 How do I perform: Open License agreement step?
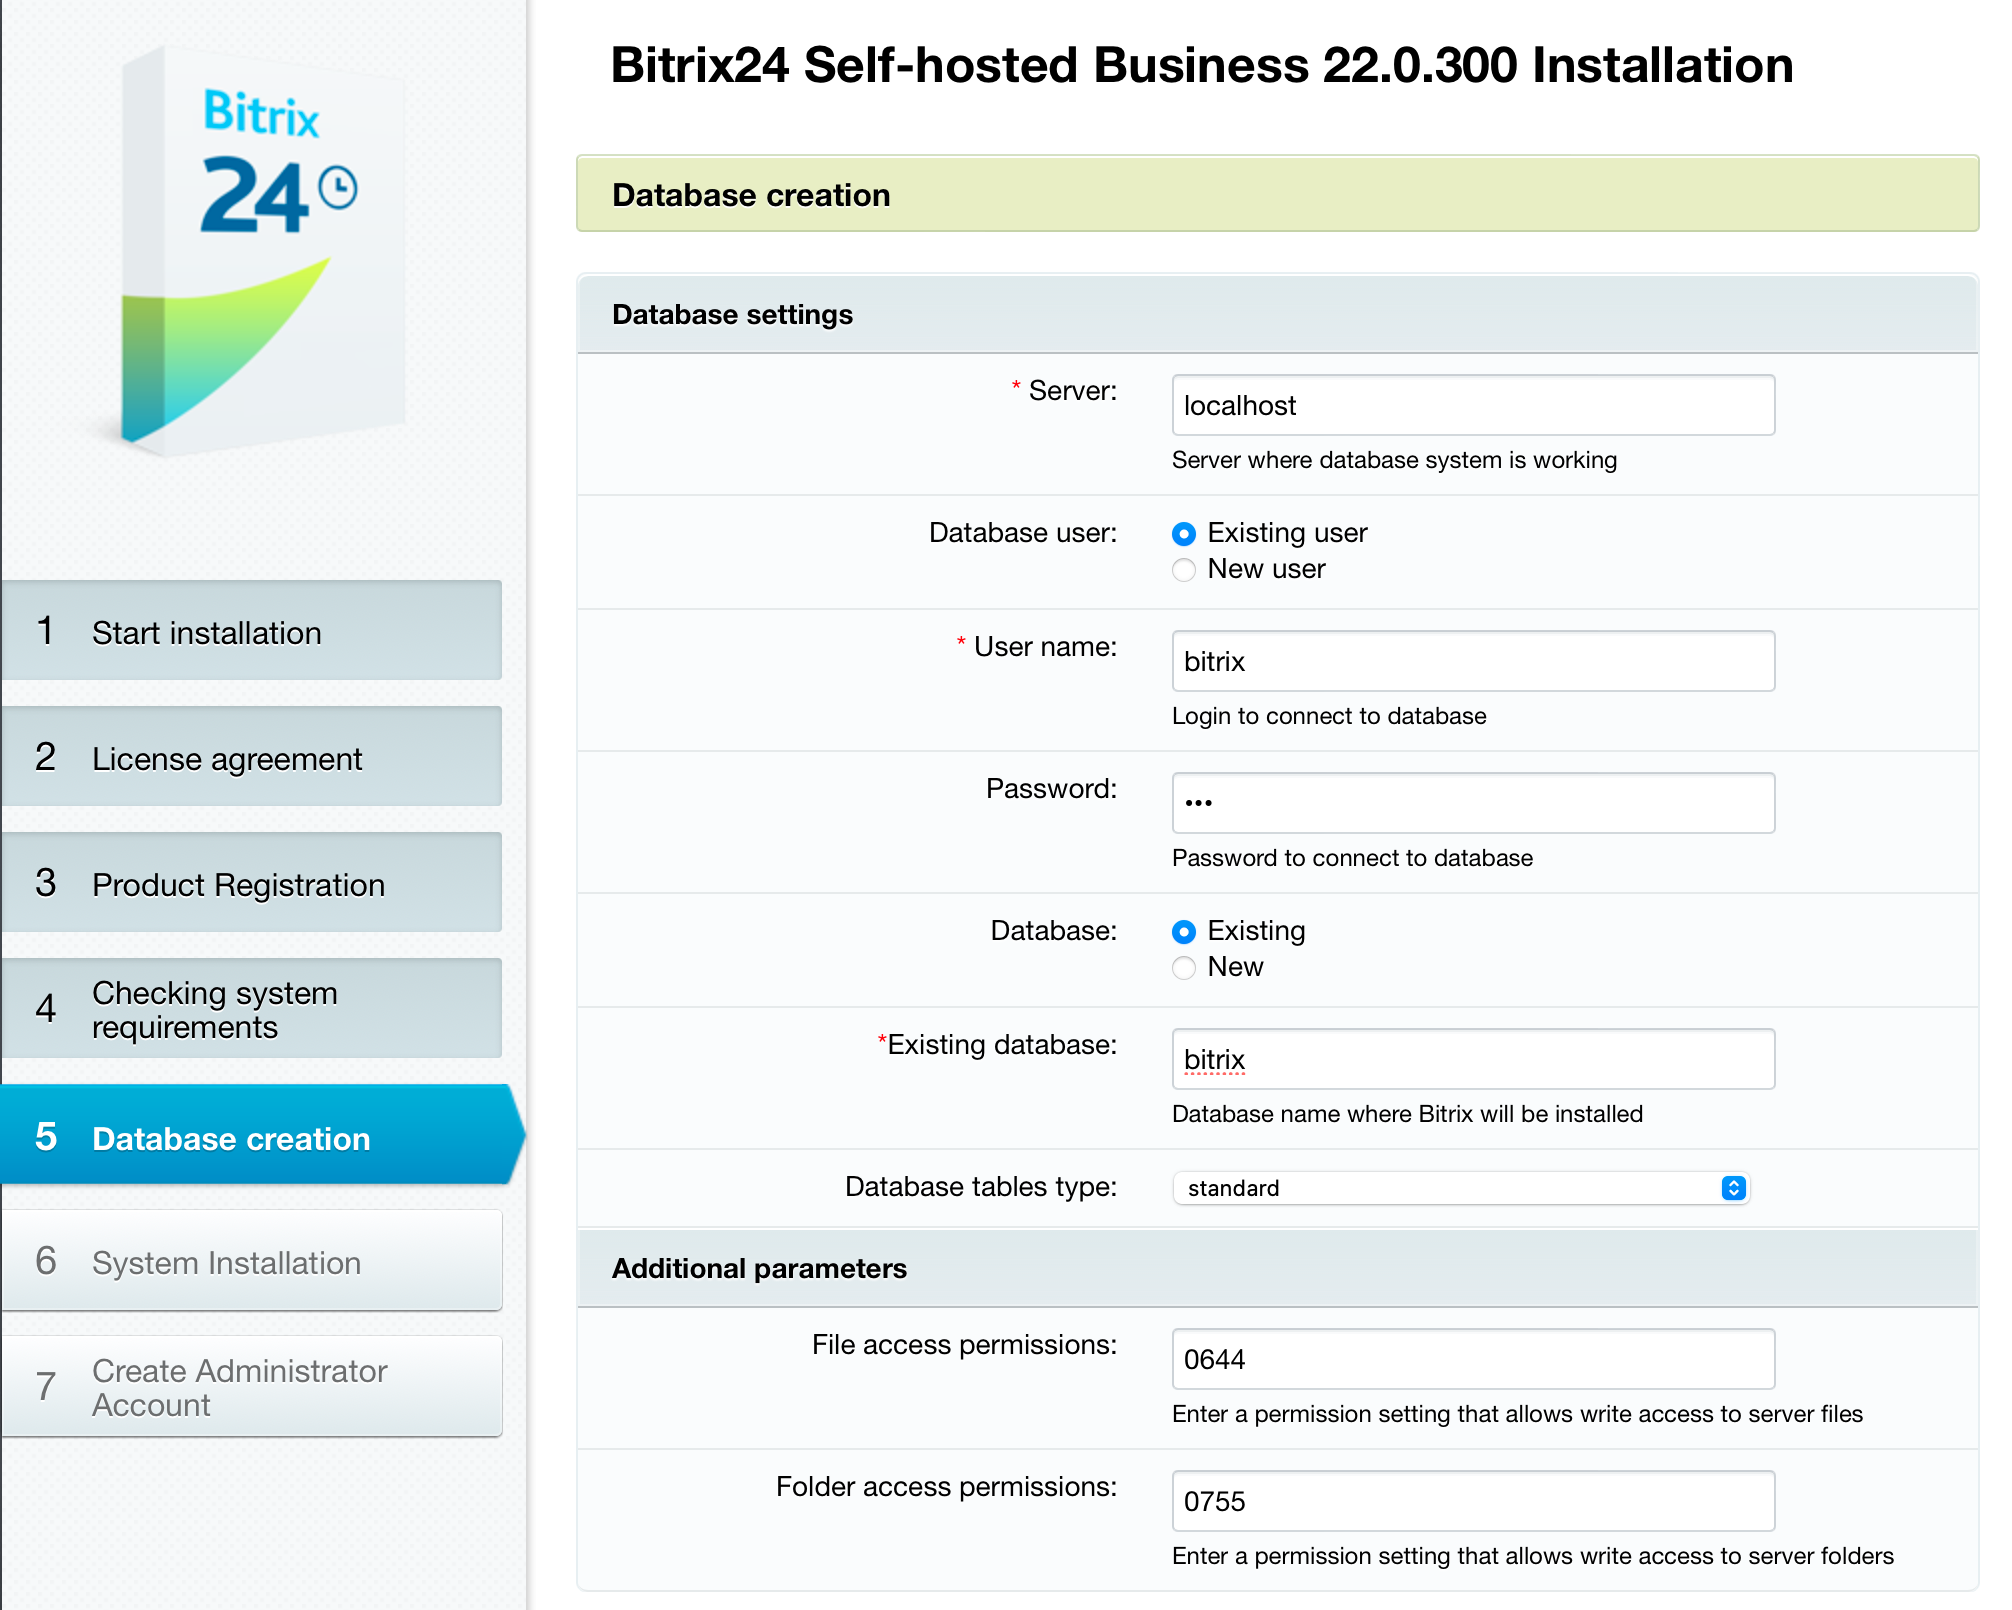point(252,758)
